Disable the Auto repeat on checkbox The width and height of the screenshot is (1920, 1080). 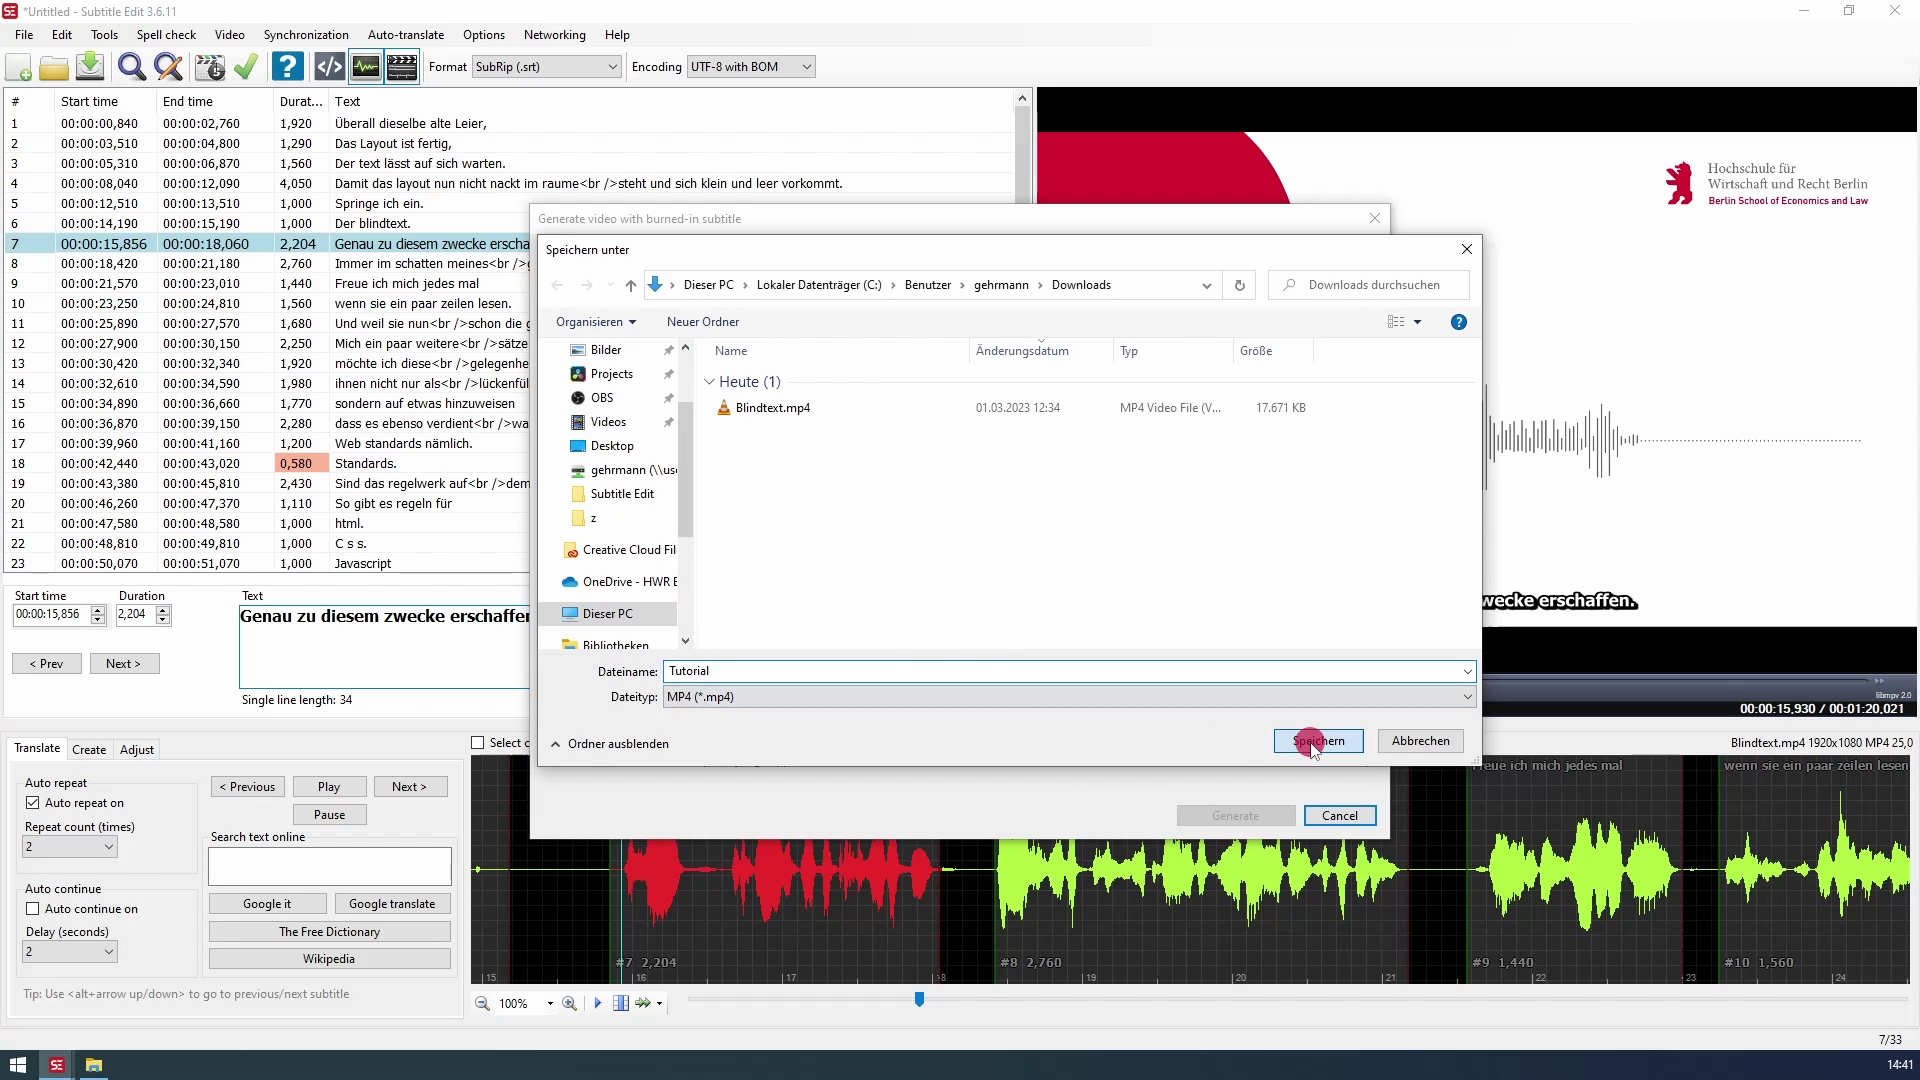(33, 803)
